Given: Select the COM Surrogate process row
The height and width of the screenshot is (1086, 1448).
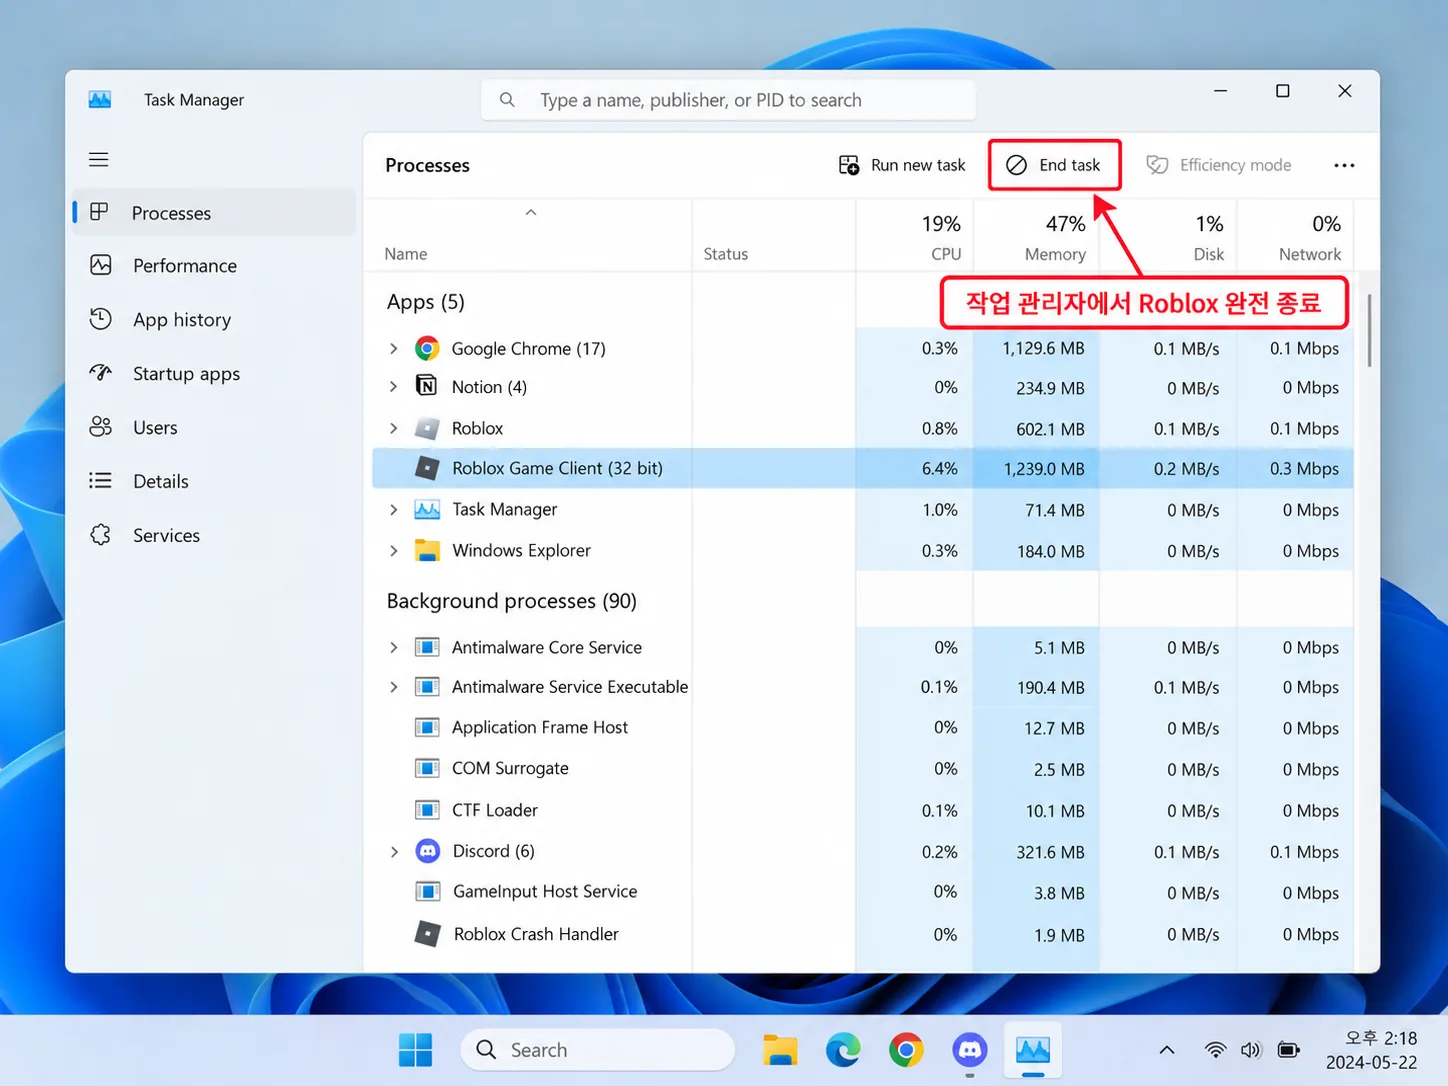Looking at the screenshot, I should tap(863, 768).
